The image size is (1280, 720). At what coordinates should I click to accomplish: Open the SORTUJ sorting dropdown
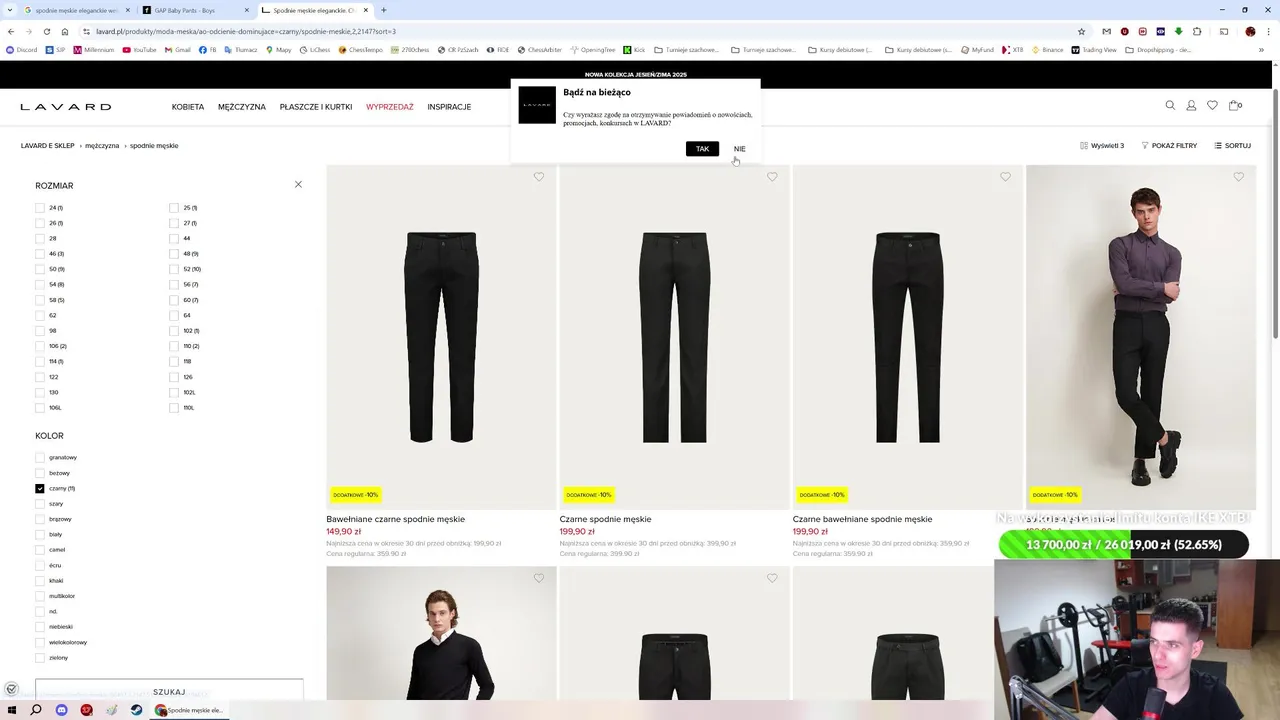pyautogui.click(x=1232, y=146)
